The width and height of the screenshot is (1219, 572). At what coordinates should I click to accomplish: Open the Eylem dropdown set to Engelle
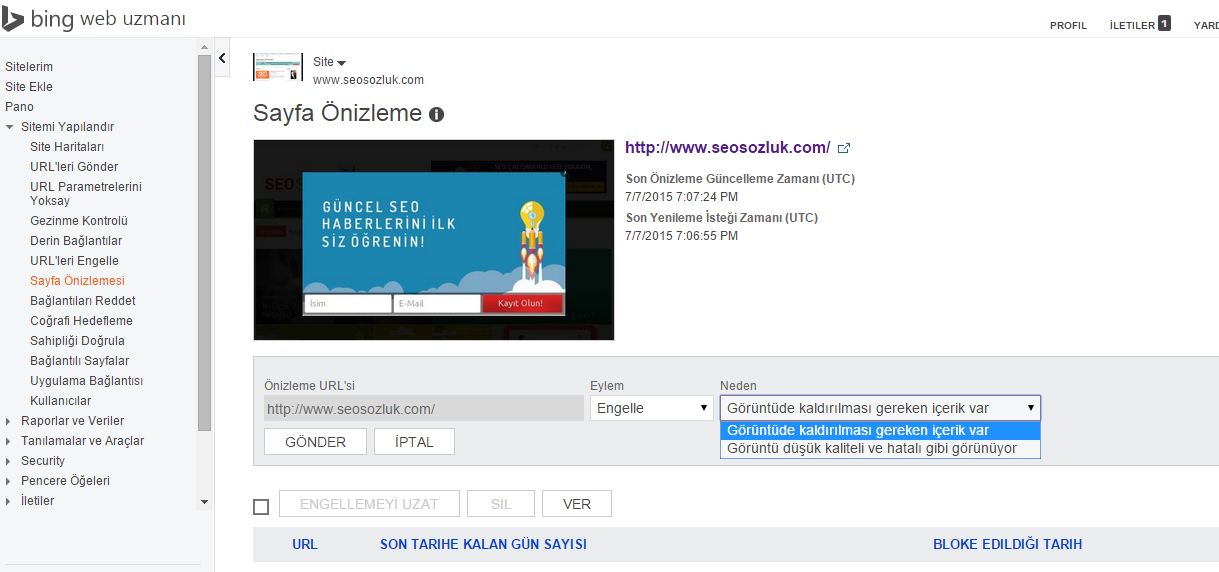click(x=651, y=408)
